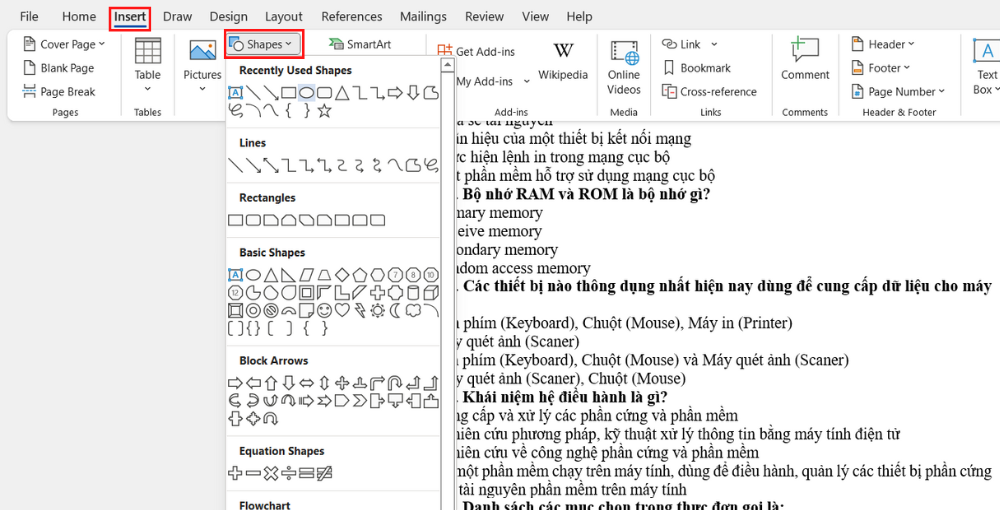
Task: Open the Design tab
Action: pos(228,17)
